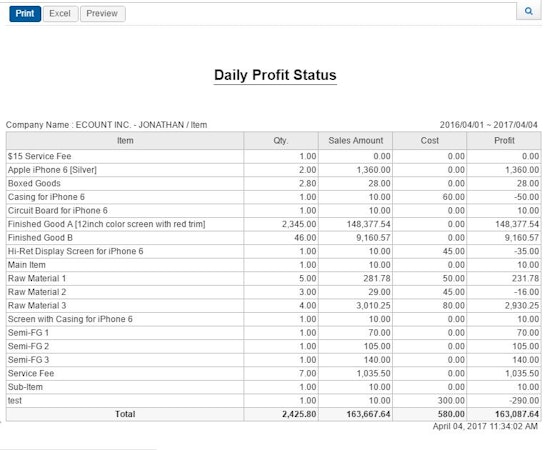Click sales amount 70.00 for Semi-FG 1
The width and height of the screenshot is (553, 450).
(x=379, y=333)
